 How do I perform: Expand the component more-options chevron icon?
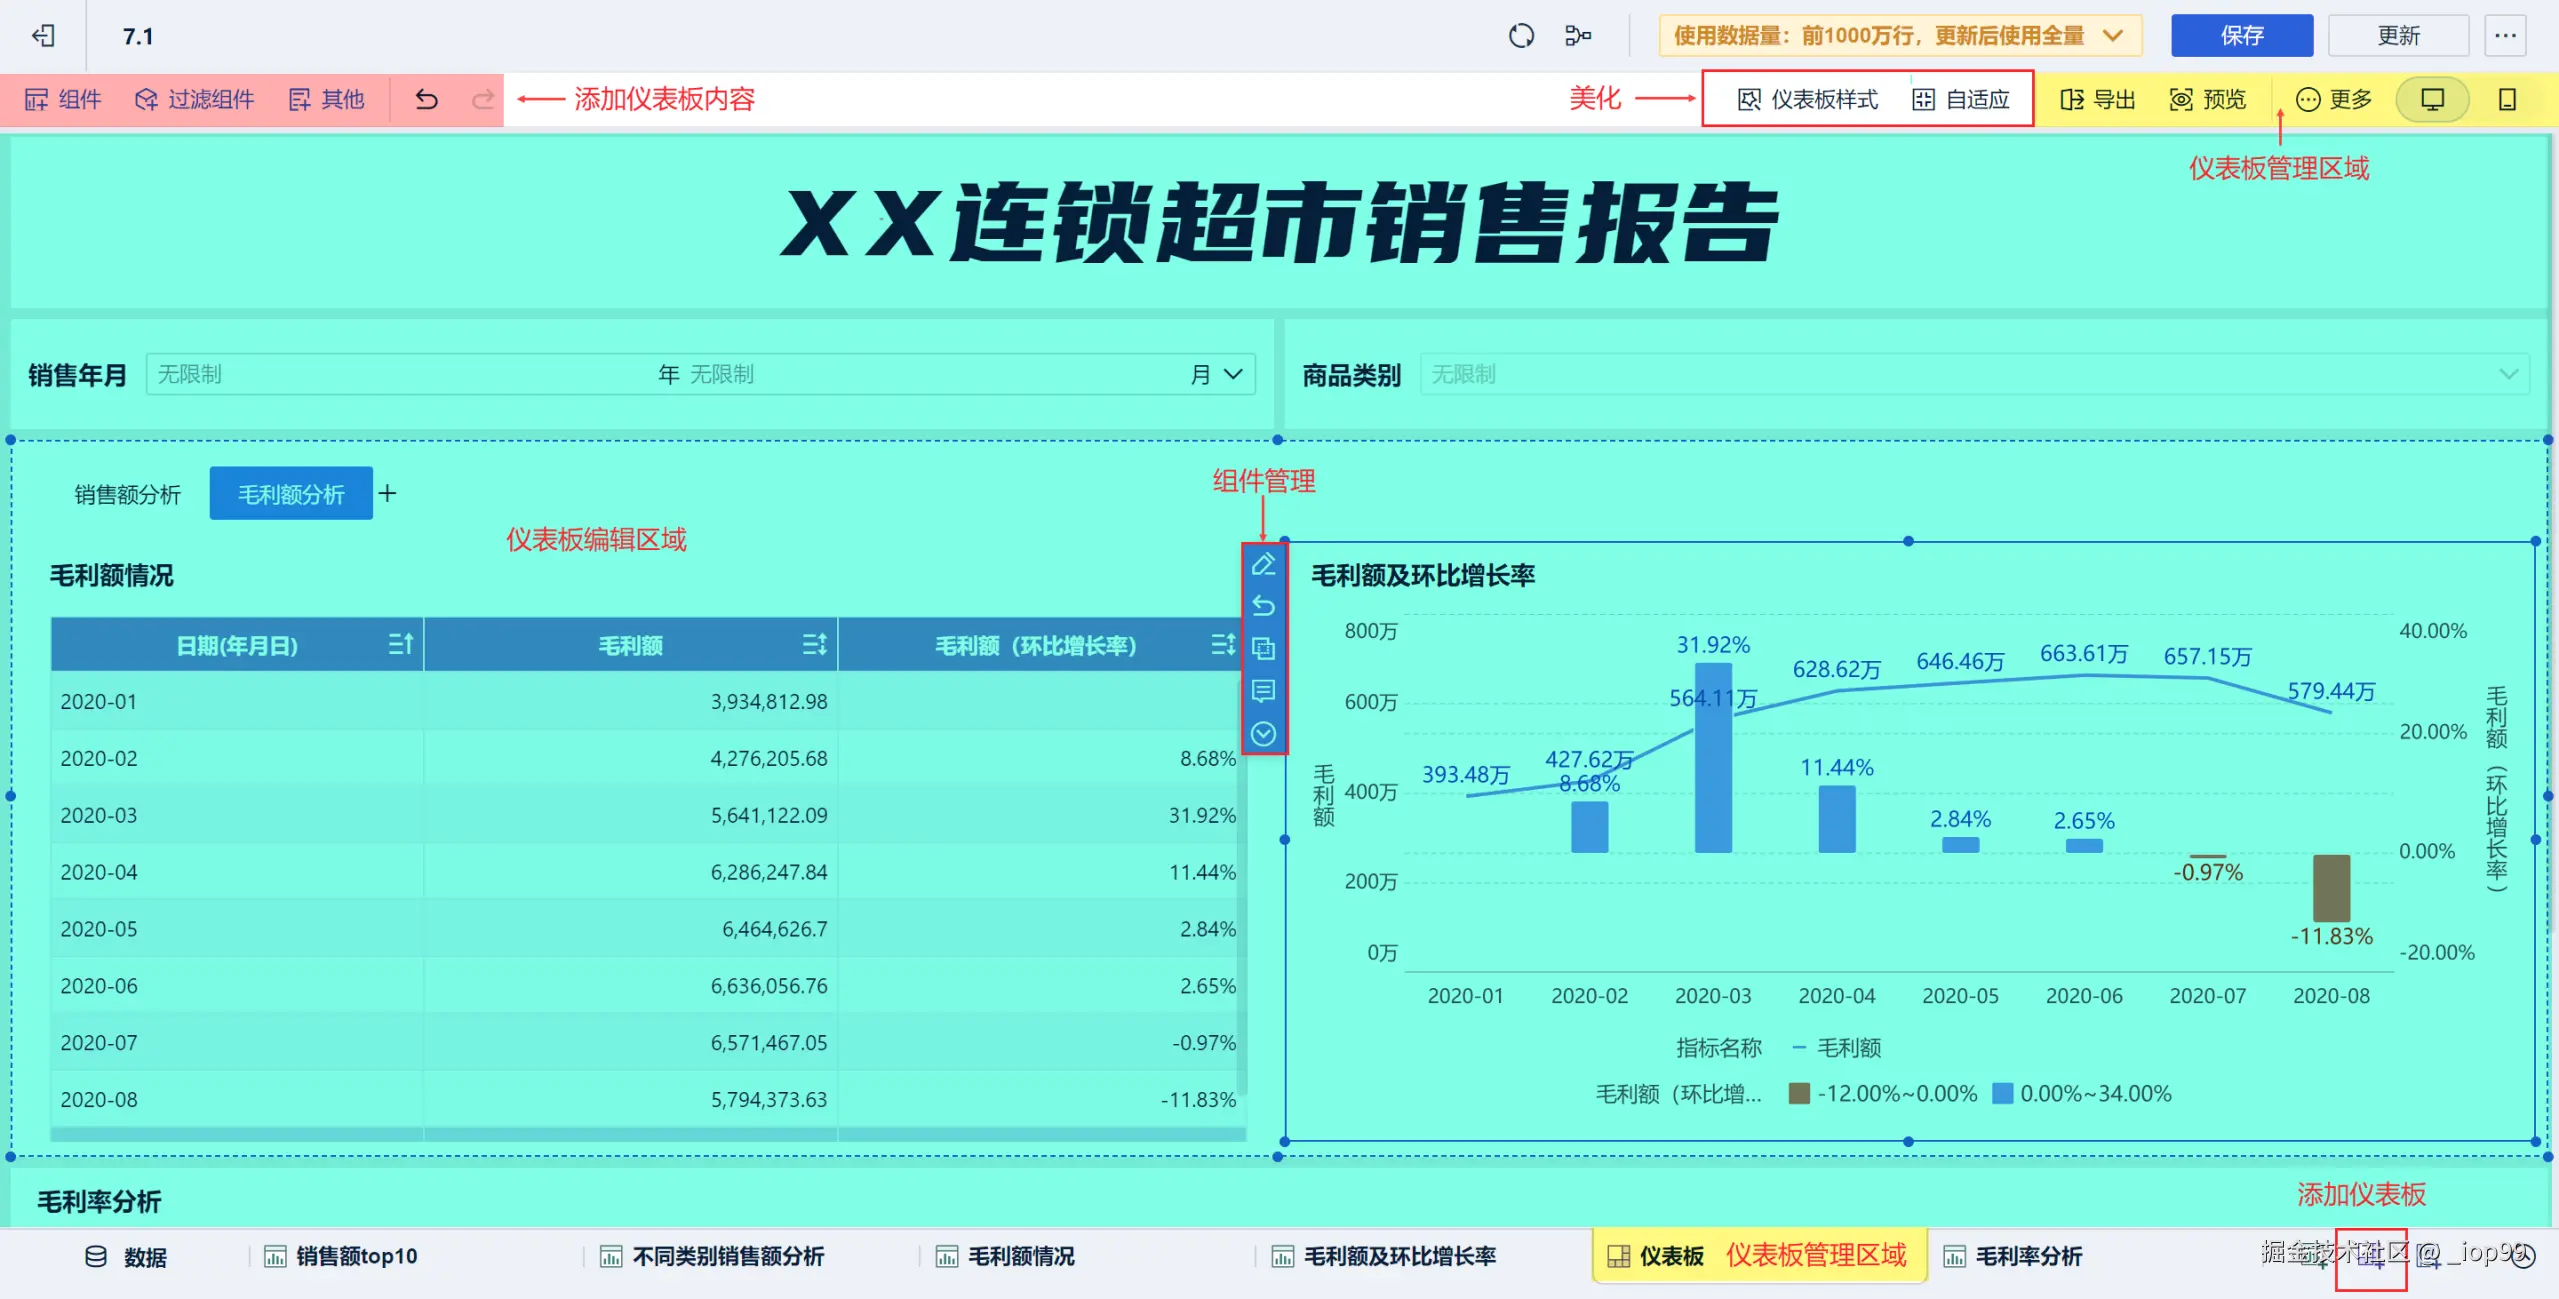(1263, 734)
